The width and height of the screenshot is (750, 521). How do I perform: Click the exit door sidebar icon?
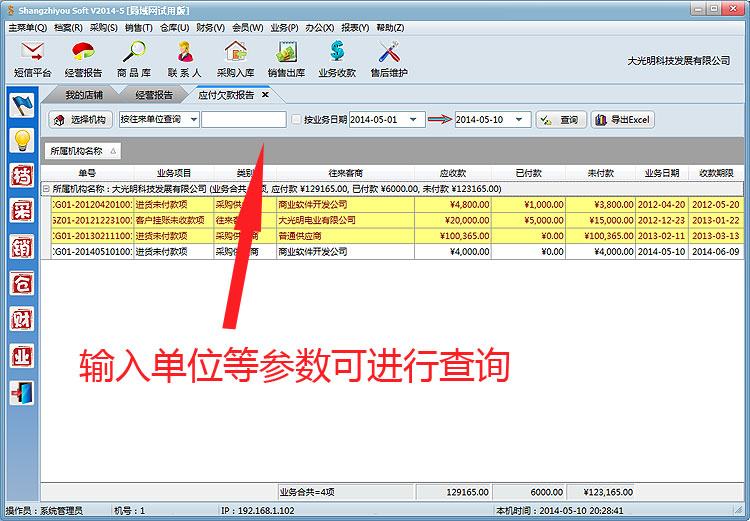coord(22,393)
